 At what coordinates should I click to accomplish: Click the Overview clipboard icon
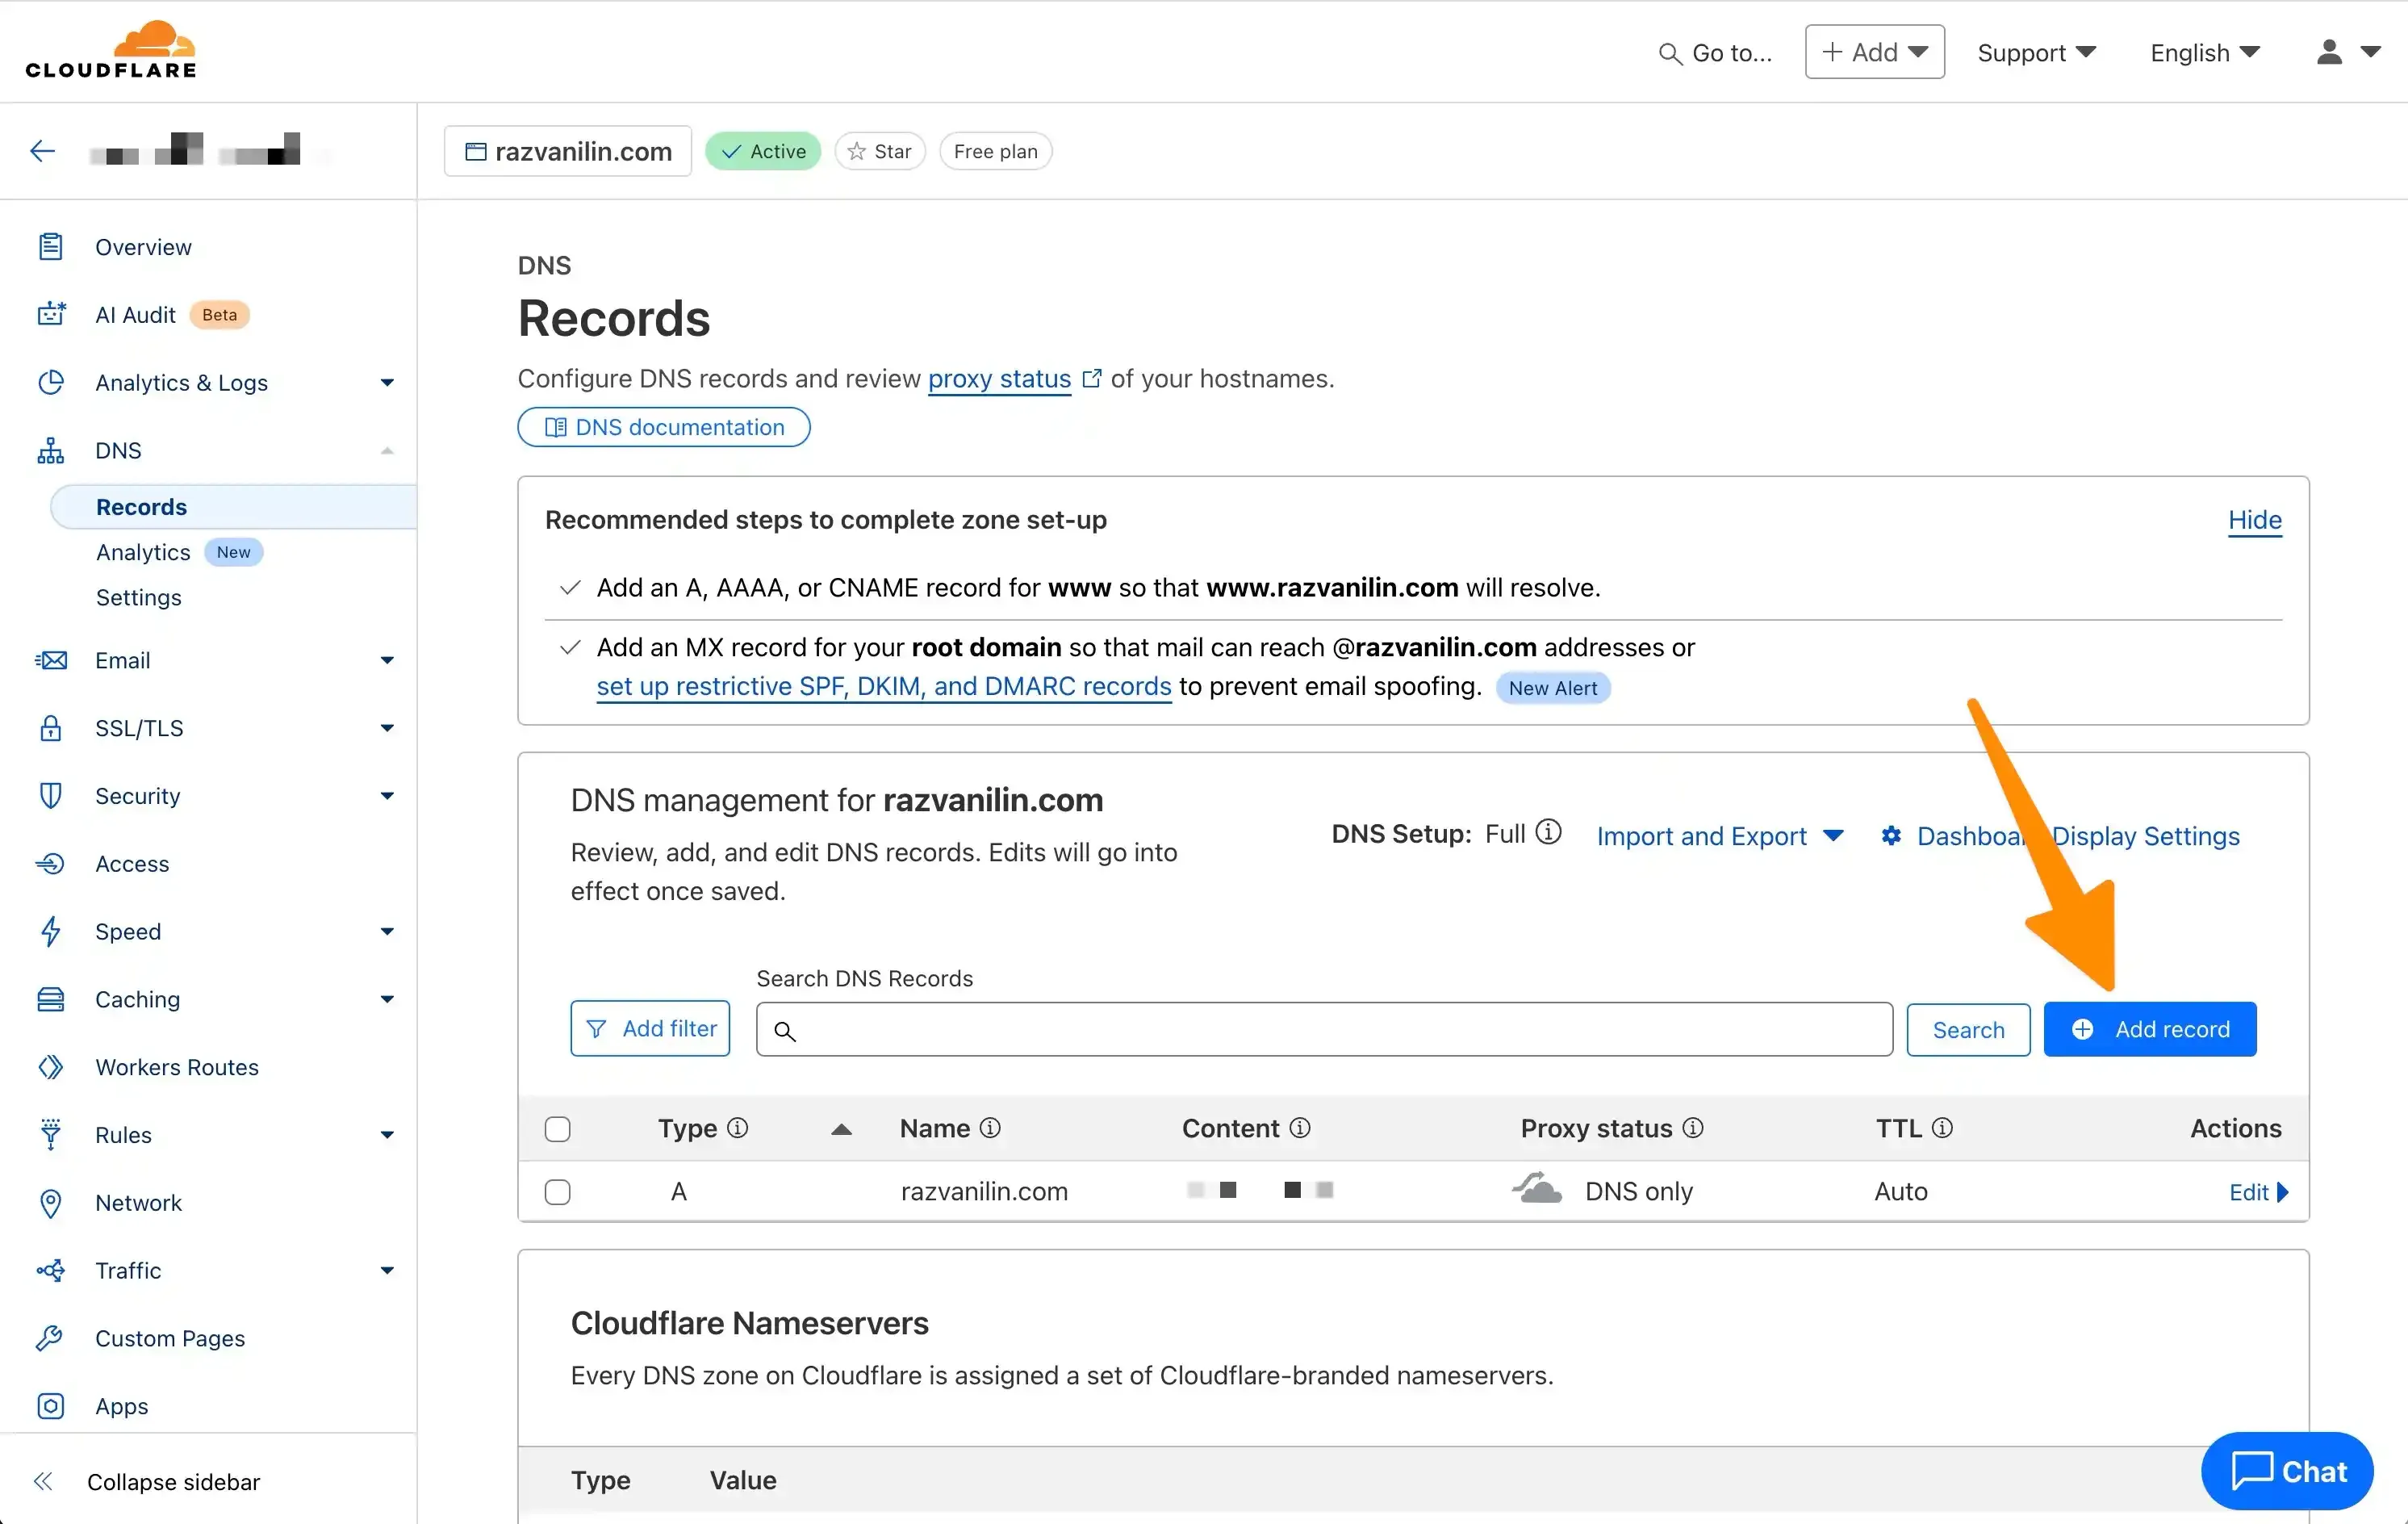tap(50, 247)
